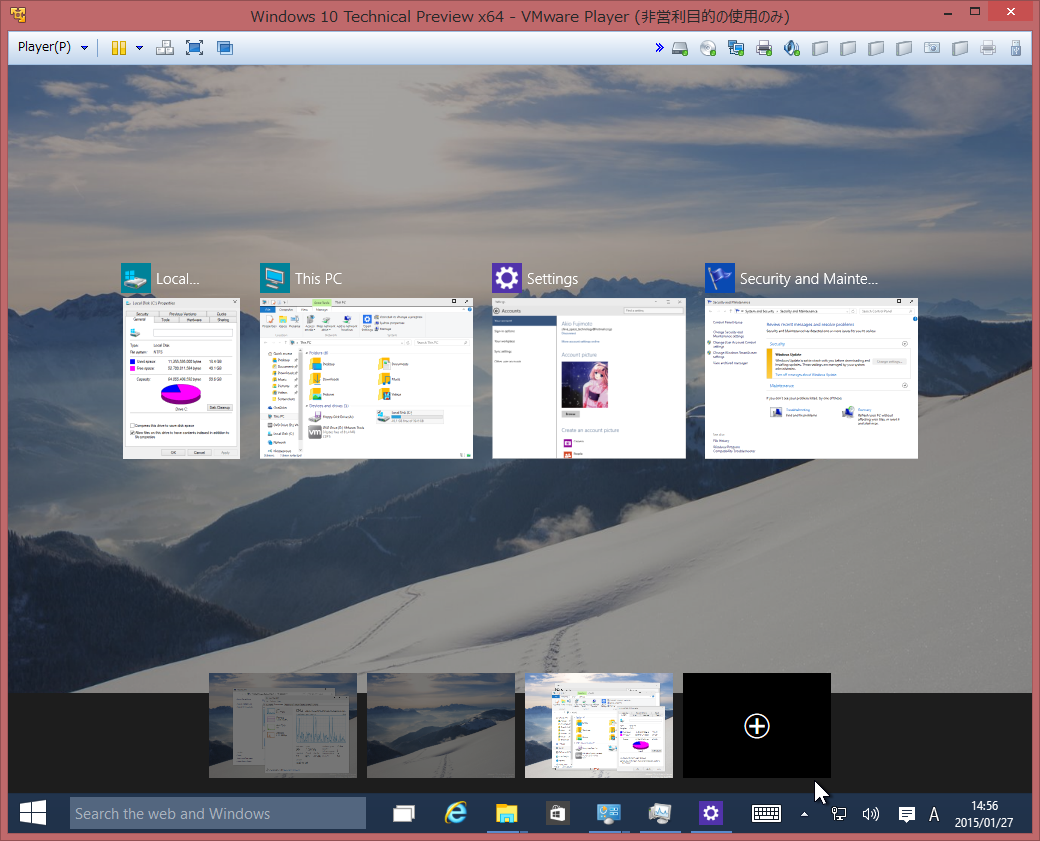
Task: Click the 'Search the web and Windows' box
Action: pos(218,813)
